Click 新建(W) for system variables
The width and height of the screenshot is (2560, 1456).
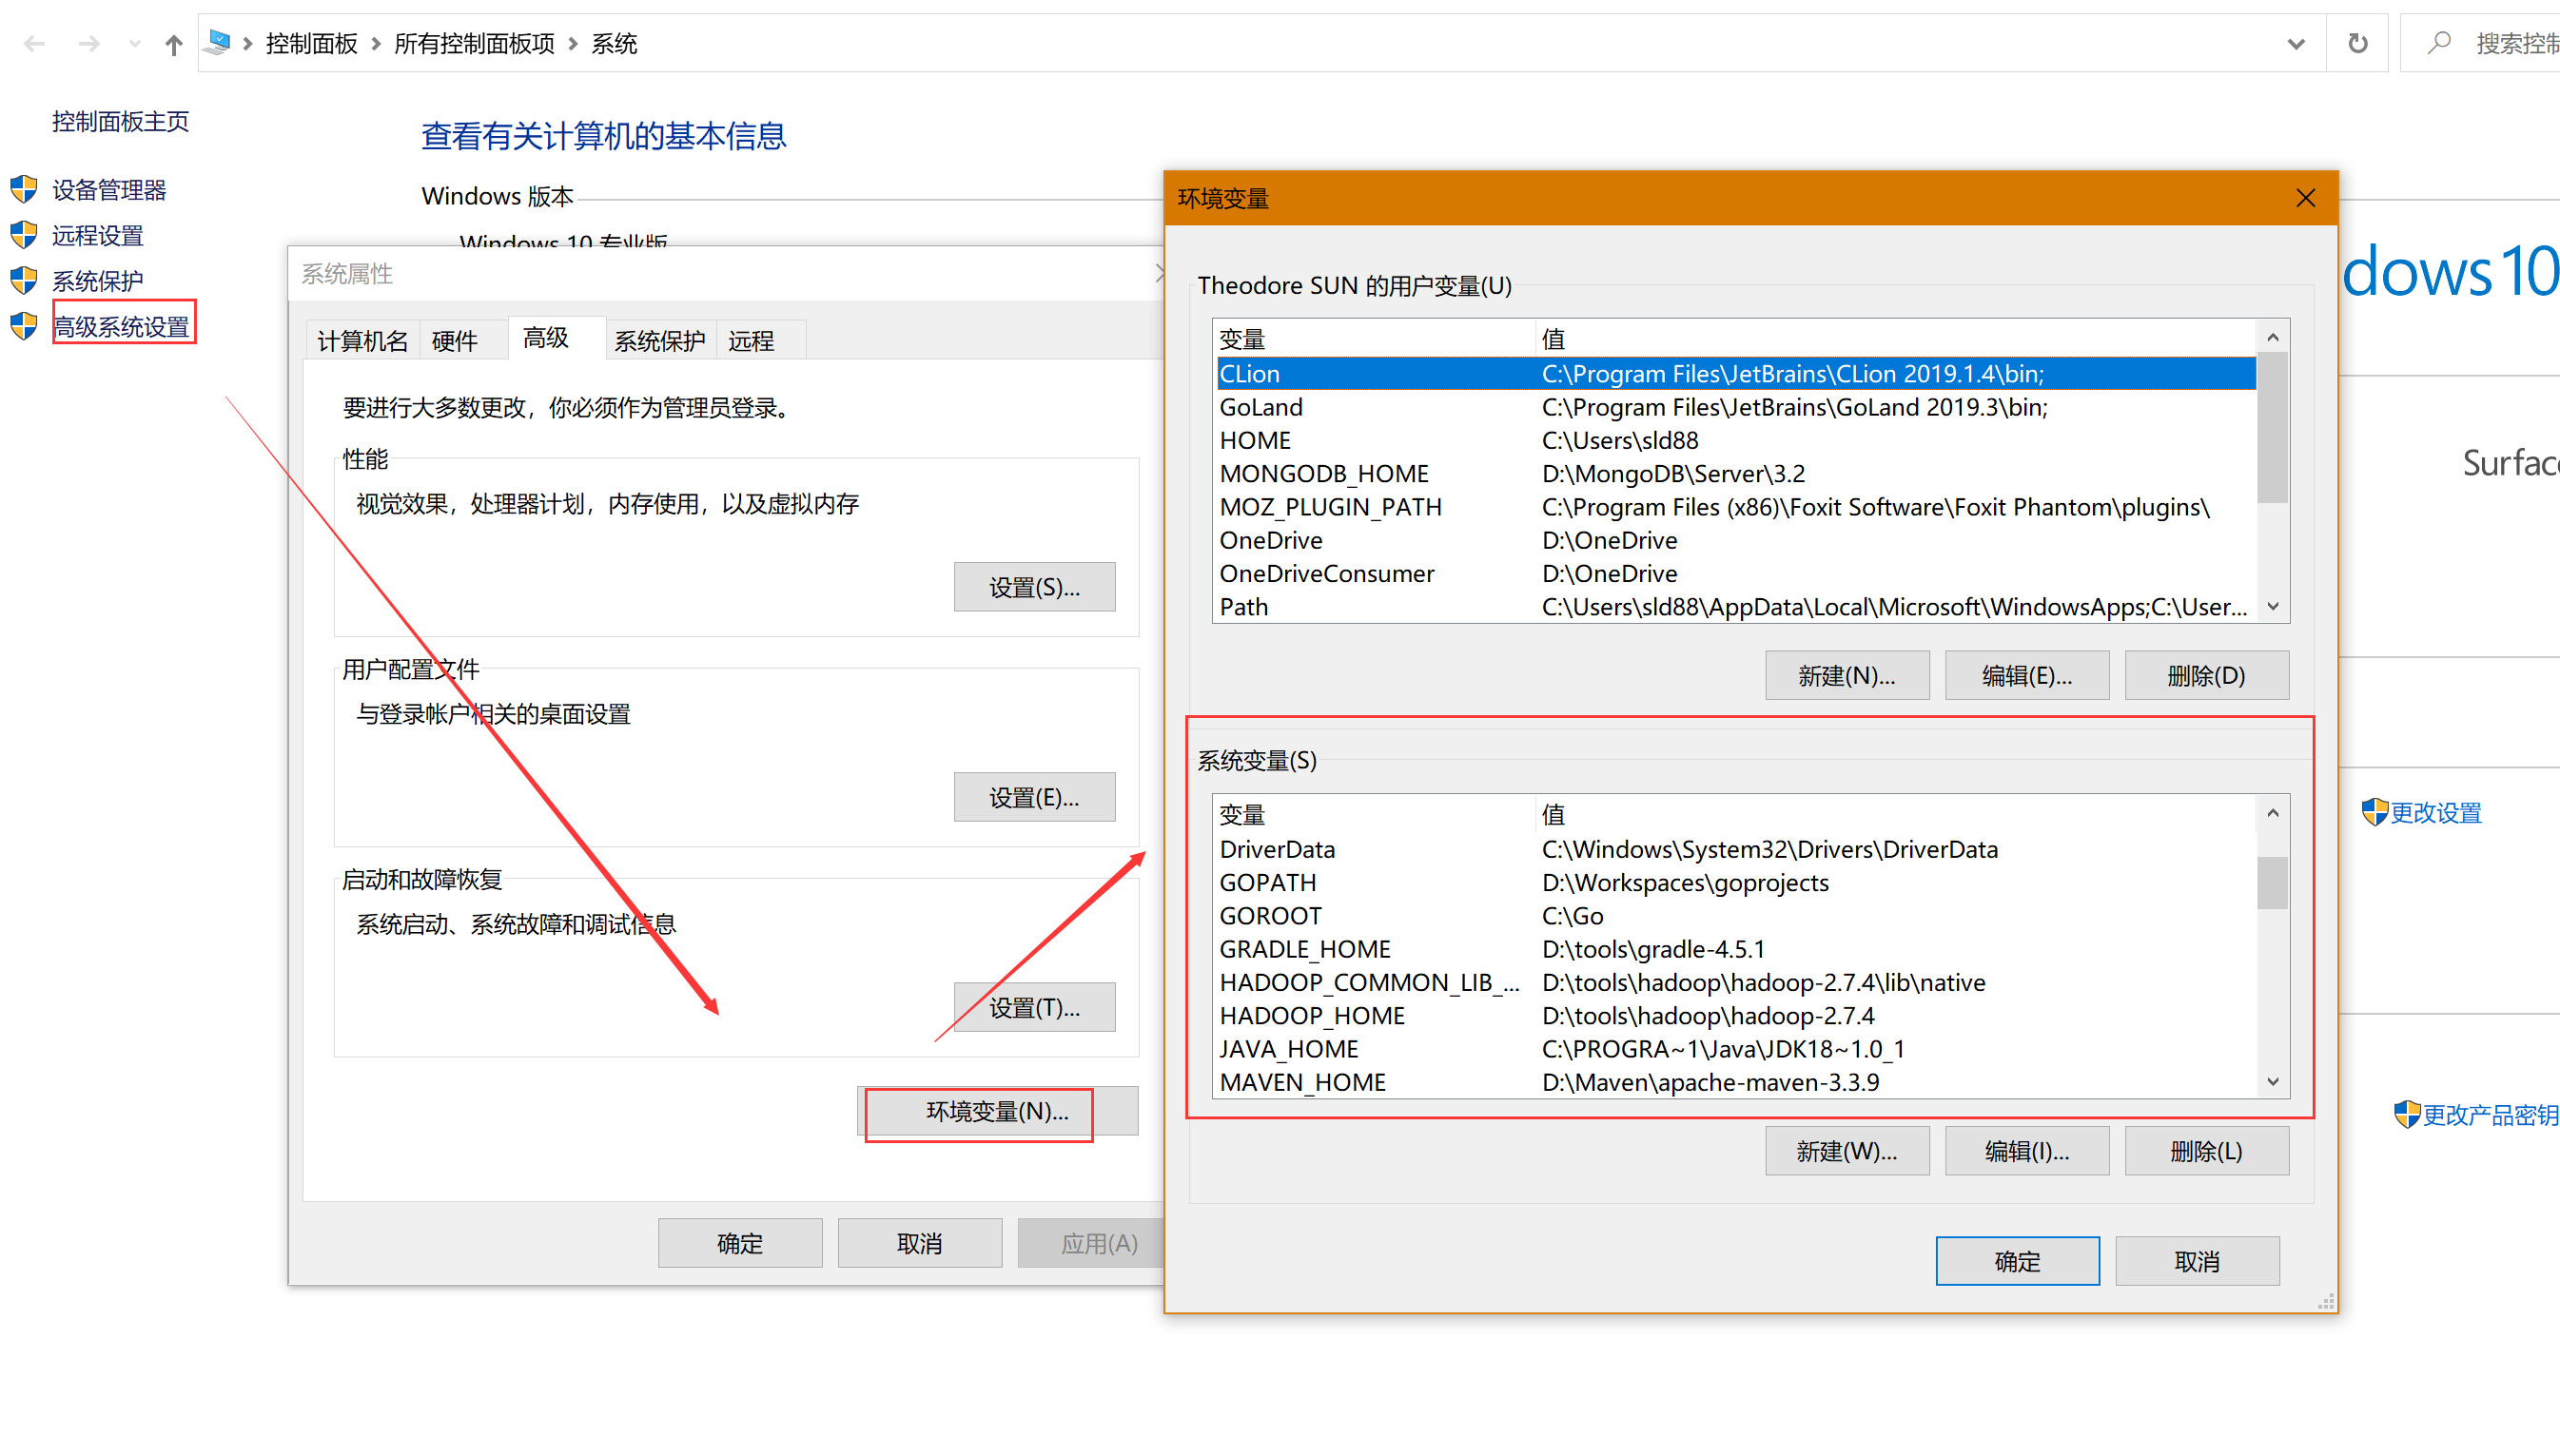click(x=1847, y=1151)
